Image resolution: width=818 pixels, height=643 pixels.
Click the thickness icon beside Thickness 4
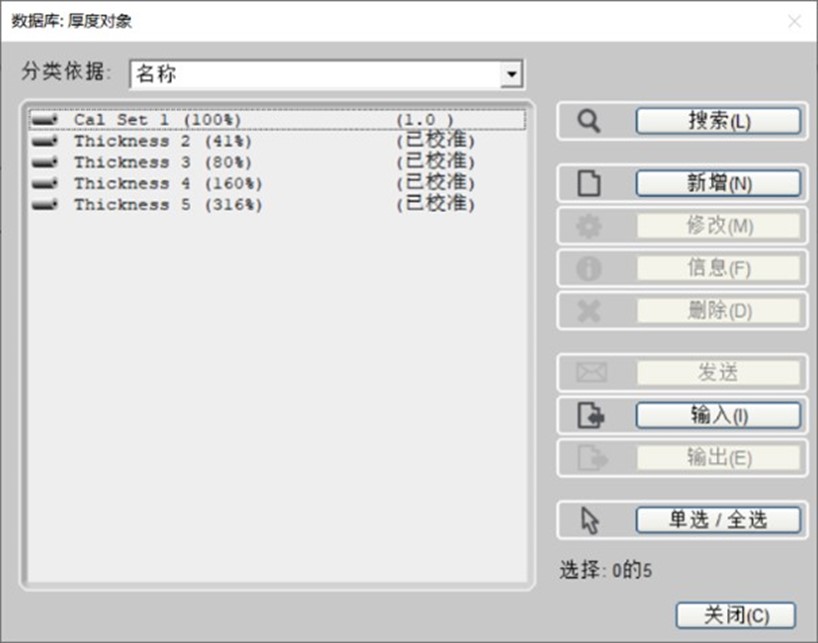point(45,183)
